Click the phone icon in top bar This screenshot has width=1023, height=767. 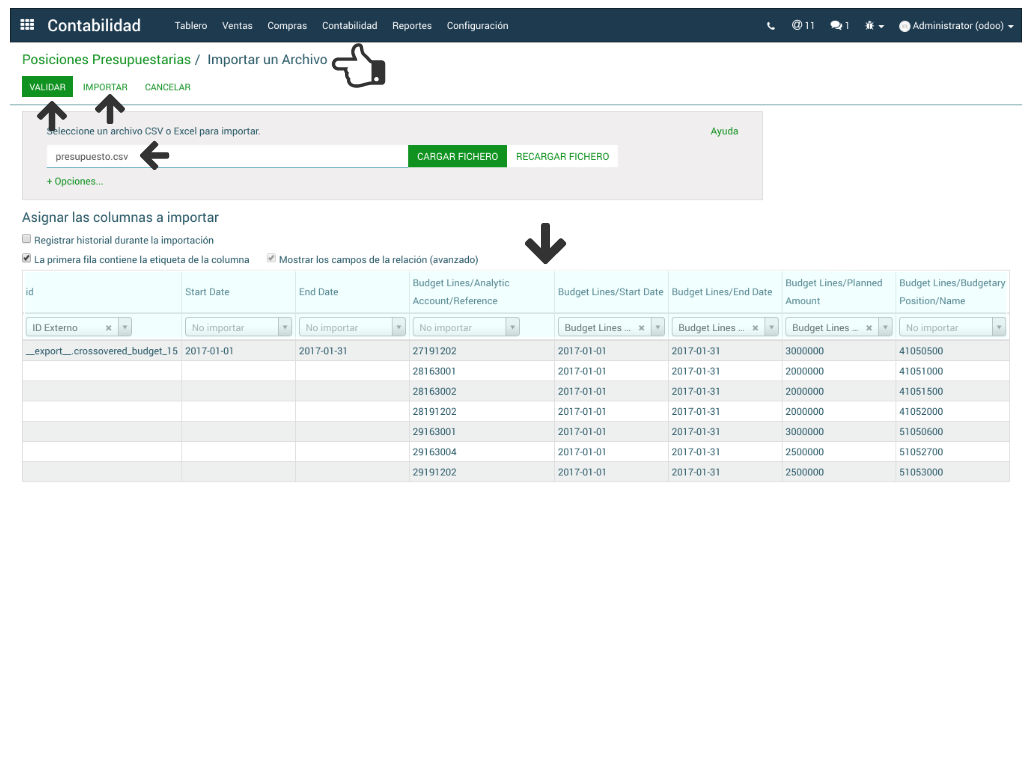click(770, 26)
